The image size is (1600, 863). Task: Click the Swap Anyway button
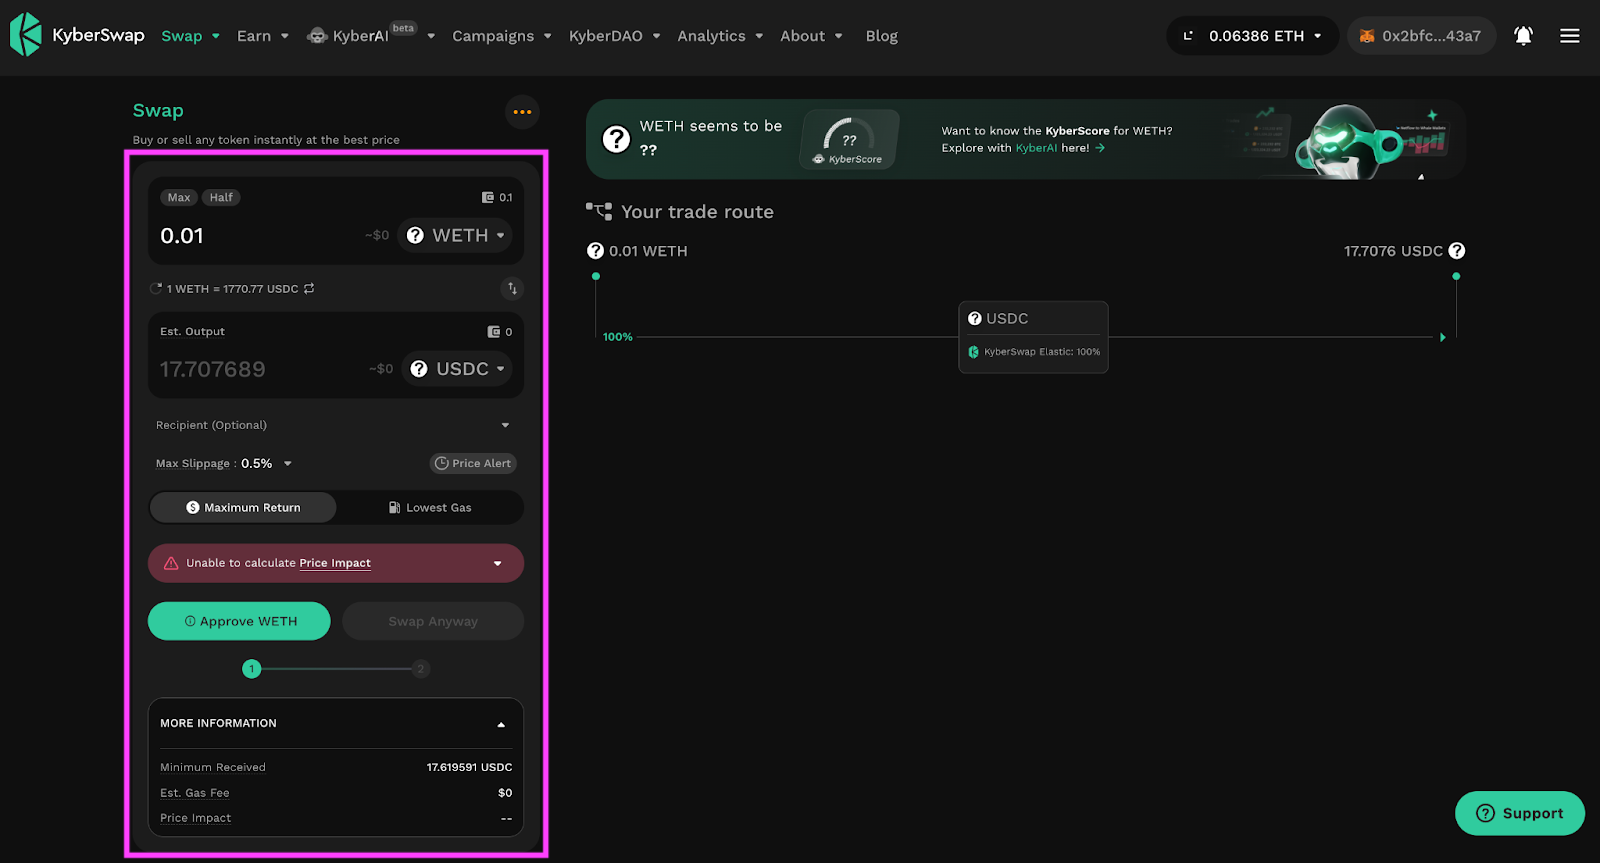(433, 621)
